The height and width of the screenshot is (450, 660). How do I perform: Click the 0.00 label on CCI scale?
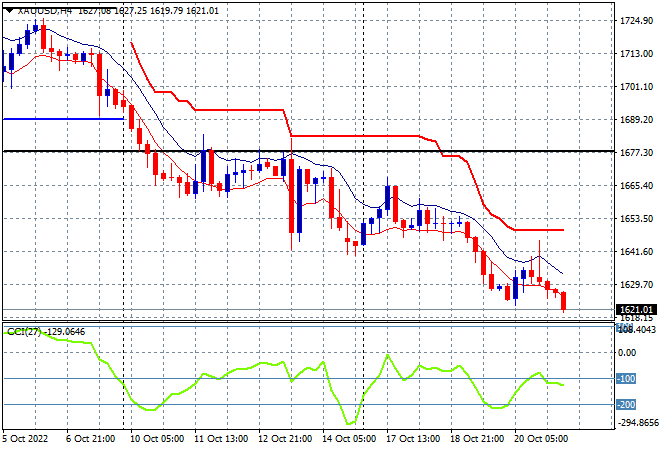pos(628,352)
